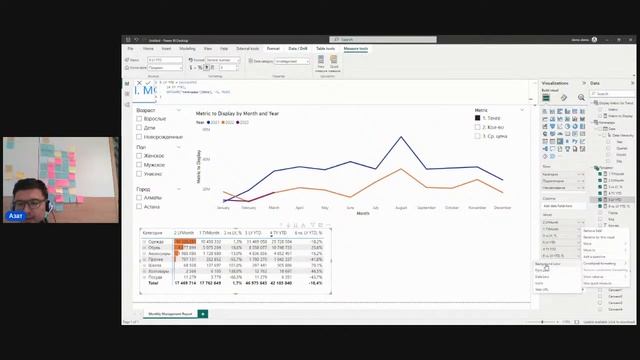Open Table view from left sidebar
The width and height of the screenshot is (640, 360).
pos(127,94)
